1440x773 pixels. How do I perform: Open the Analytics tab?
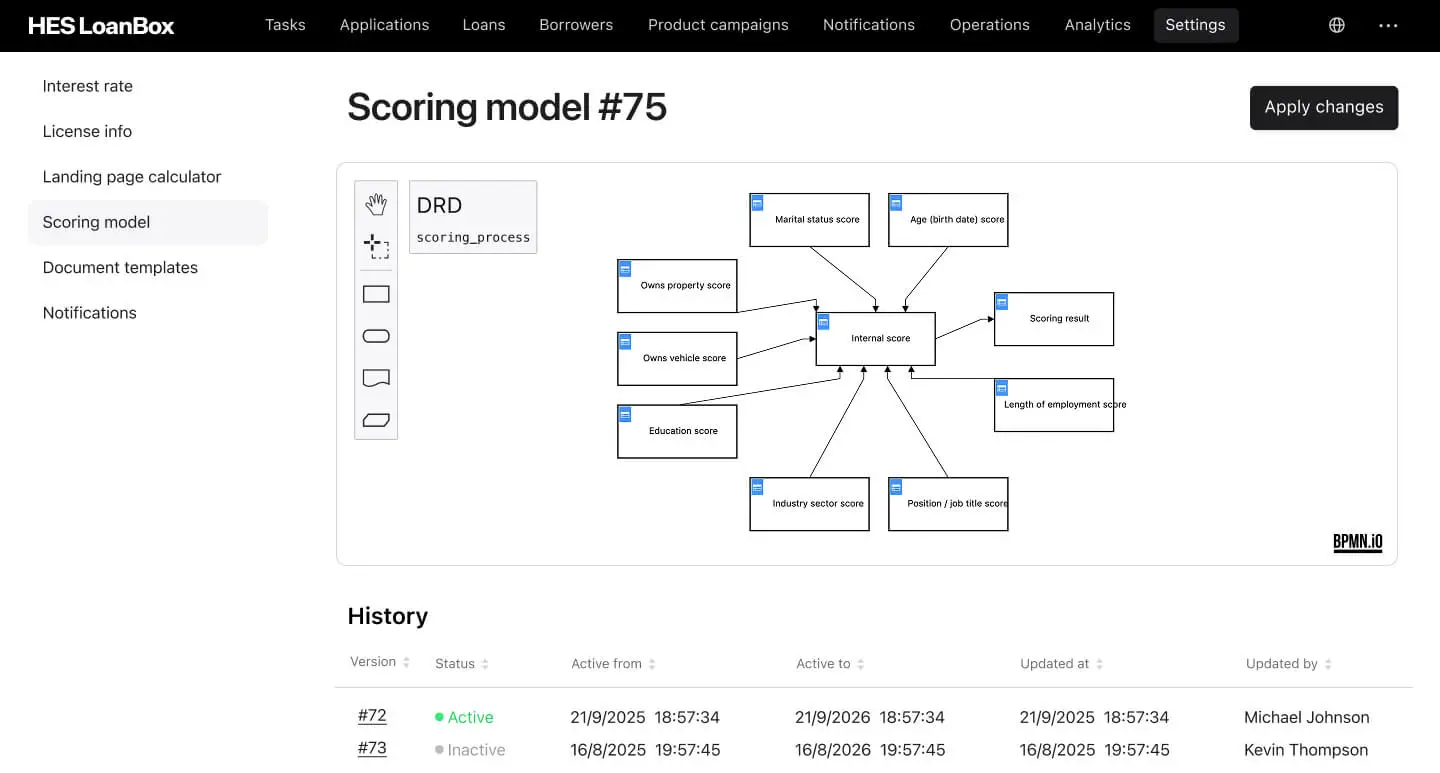(1098, 25)
